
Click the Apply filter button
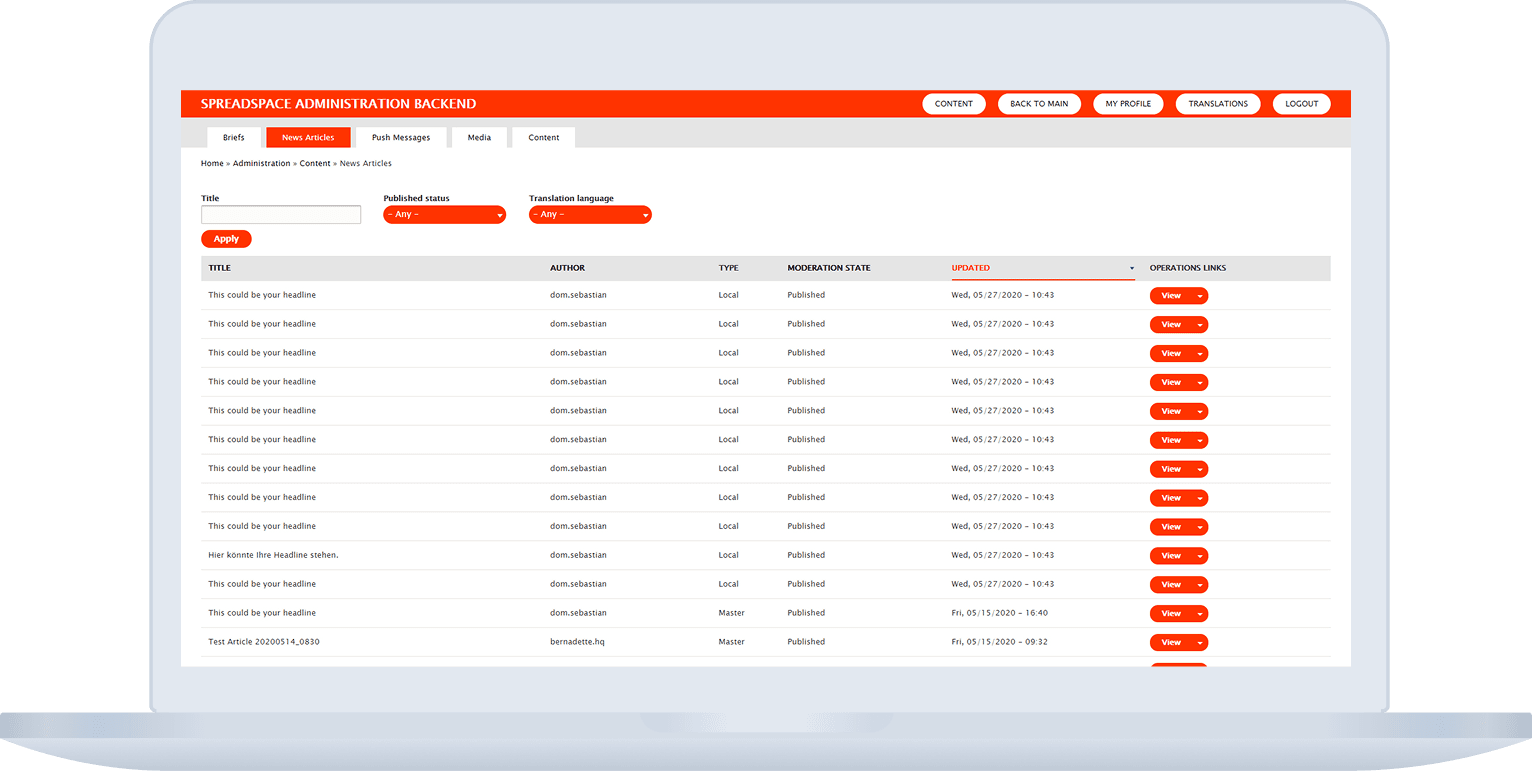click(226, 238)
